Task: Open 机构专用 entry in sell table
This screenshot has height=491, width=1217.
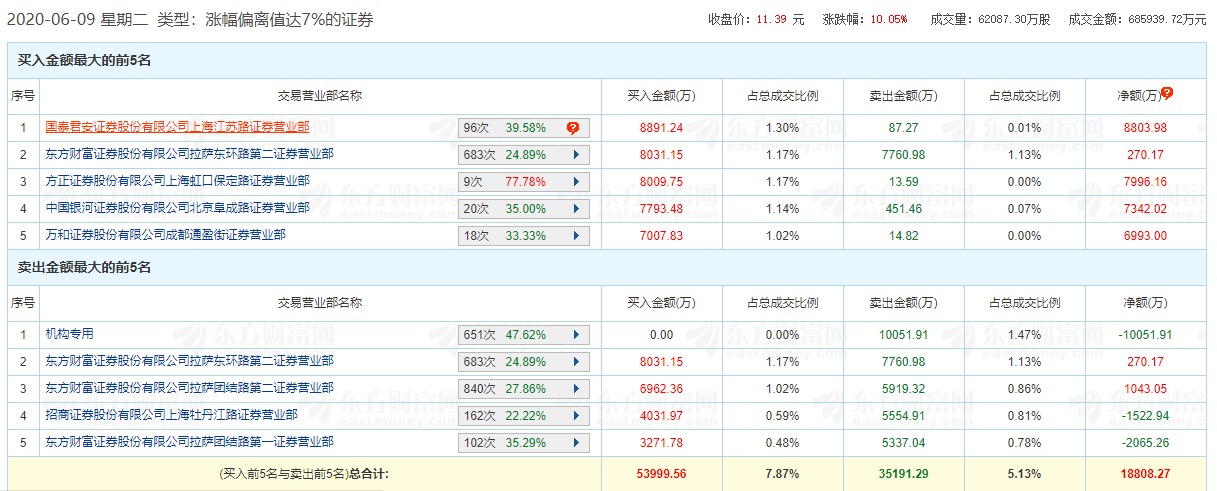Action: pyautogui.click(x=69, y=334)
